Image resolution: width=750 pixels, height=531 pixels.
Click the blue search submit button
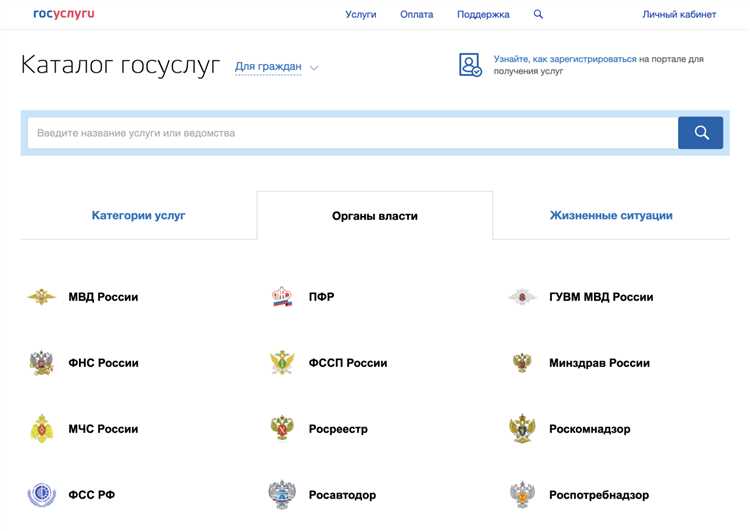tap(700, 133)
